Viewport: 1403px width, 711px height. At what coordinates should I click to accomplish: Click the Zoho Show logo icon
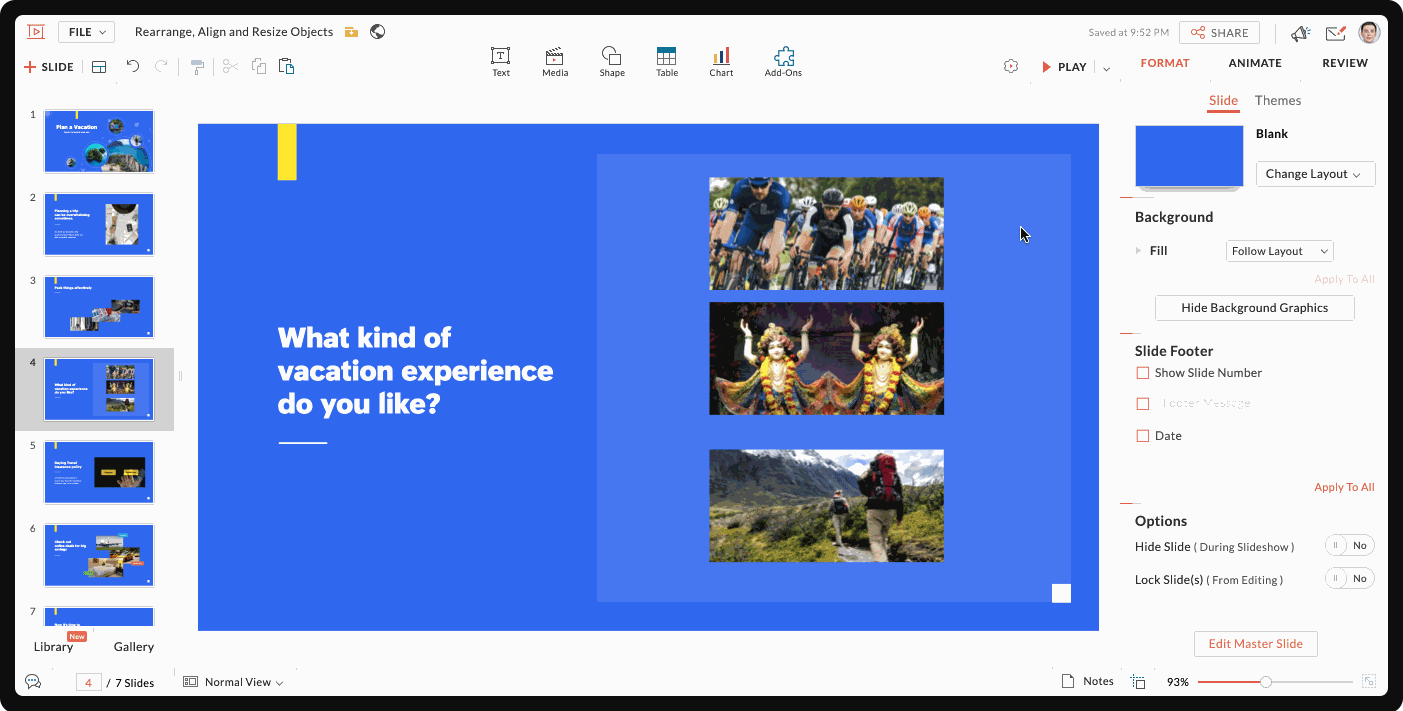click(x=36, y=32)
